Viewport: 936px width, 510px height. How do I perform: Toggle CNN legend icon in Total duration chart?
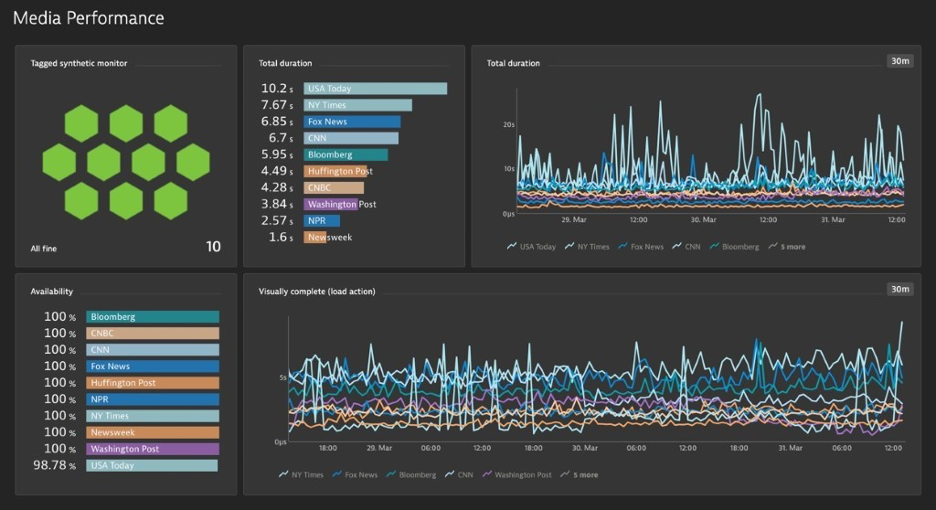tap(677, 246)
